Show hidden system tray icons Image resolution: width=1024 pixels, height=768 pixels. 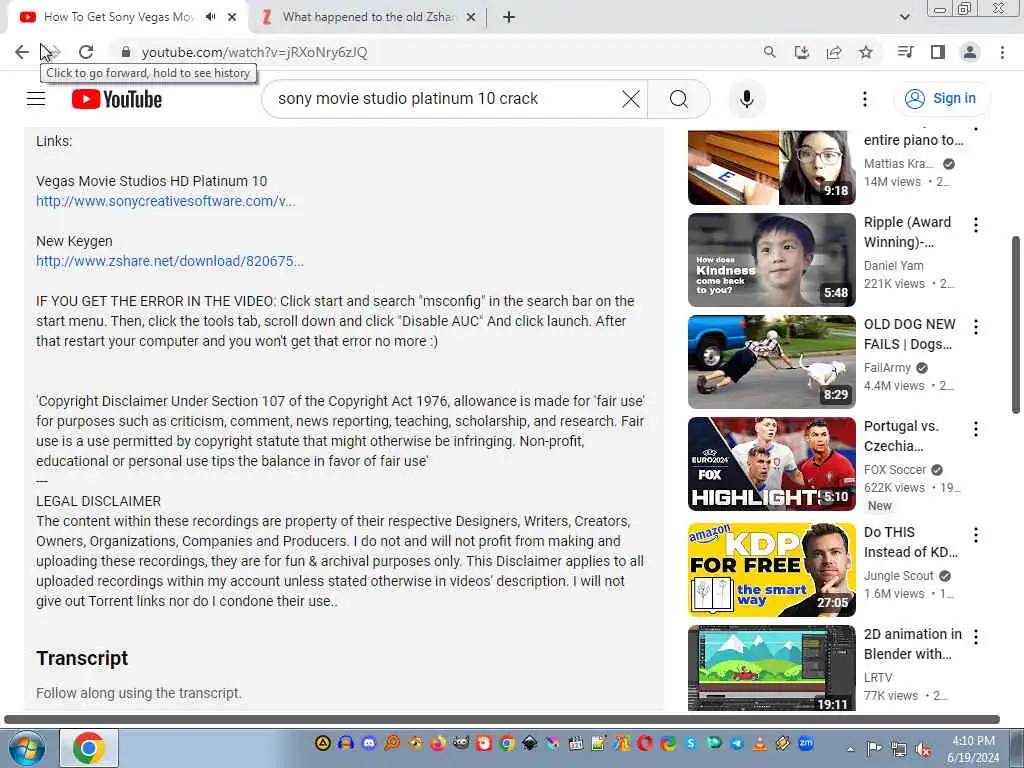tap(850, 749)
